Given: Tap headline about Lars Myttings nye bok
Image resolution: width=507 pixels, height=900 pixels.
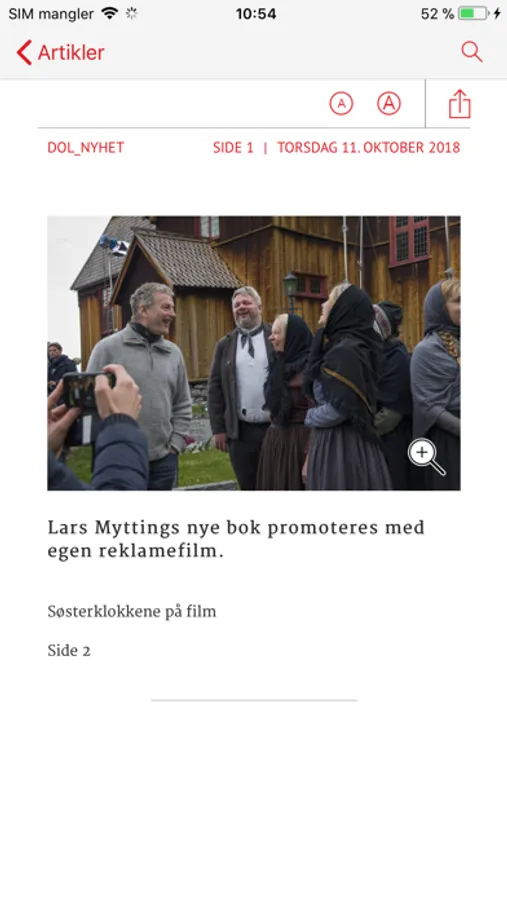Looking at the screenshot, I should click(236, 539).
